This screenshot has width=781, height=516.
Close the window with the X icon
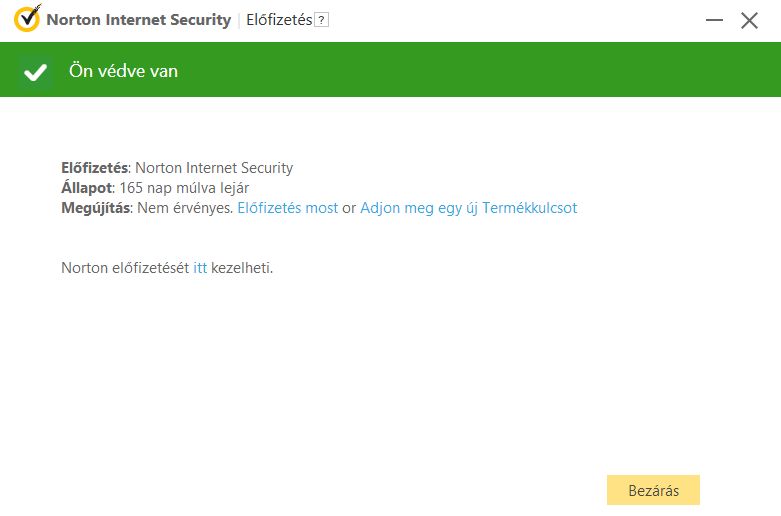click(x=749, y=20)
